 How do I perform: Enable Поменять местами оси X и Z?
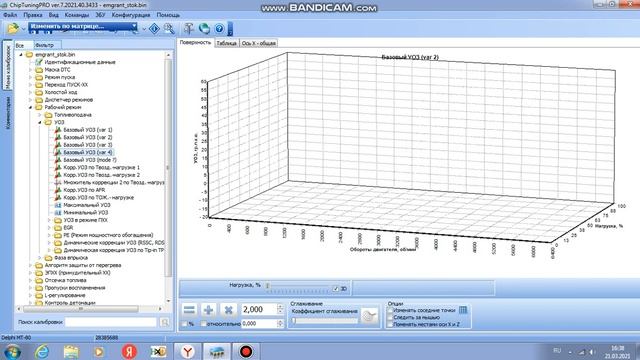[390, 324]
